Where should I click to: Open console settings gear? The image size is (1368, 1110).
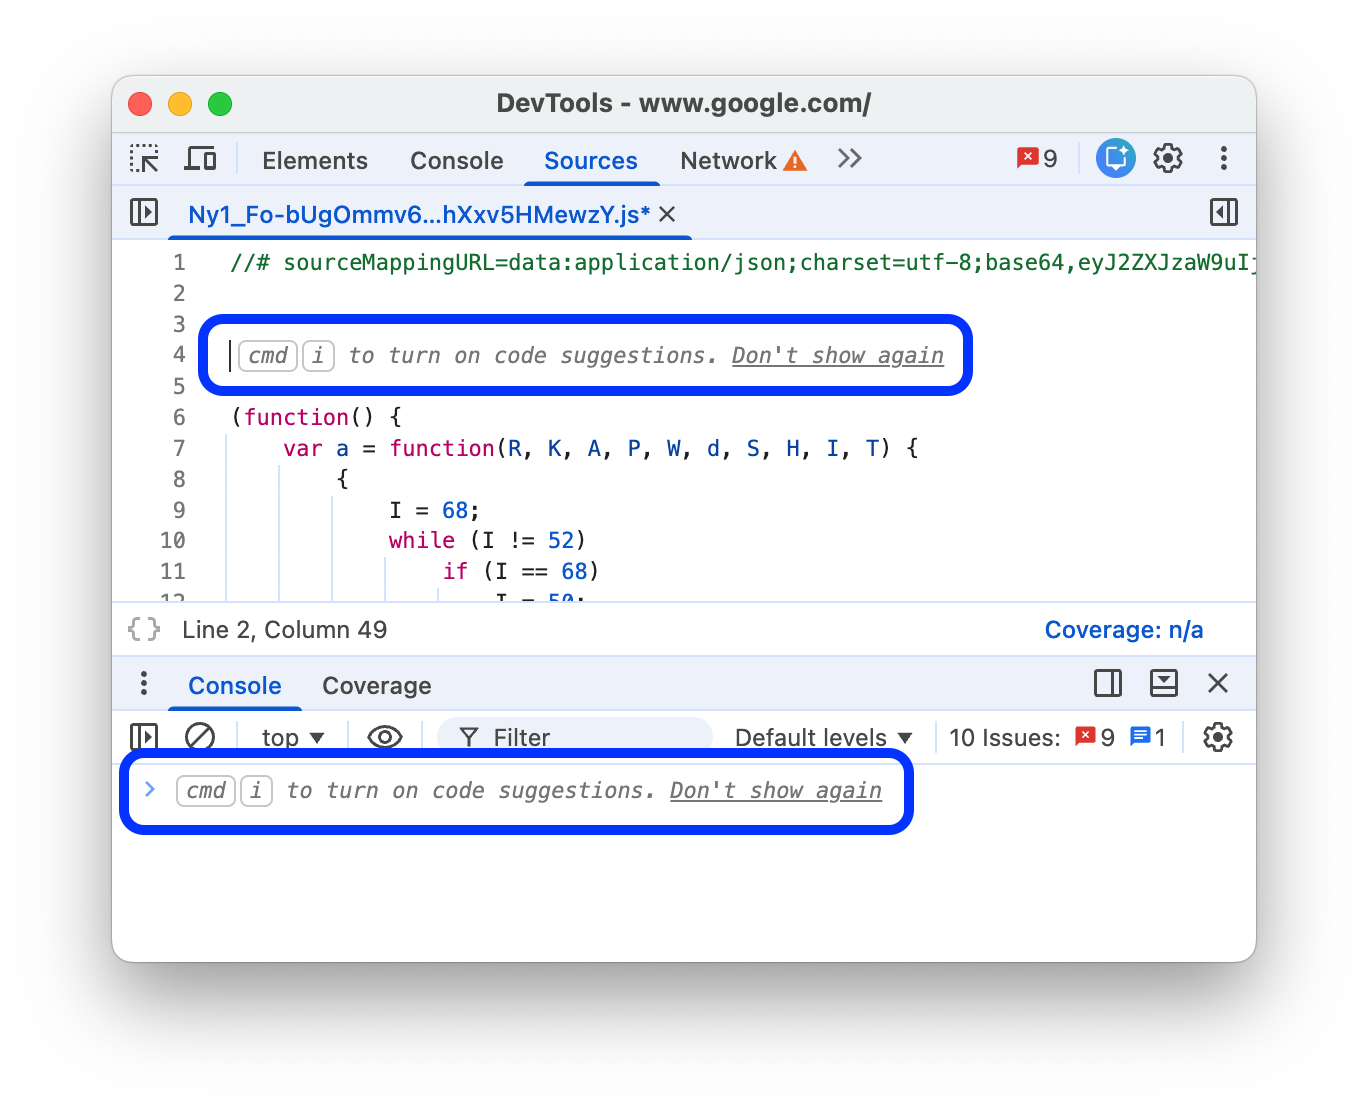point(1217,737)
